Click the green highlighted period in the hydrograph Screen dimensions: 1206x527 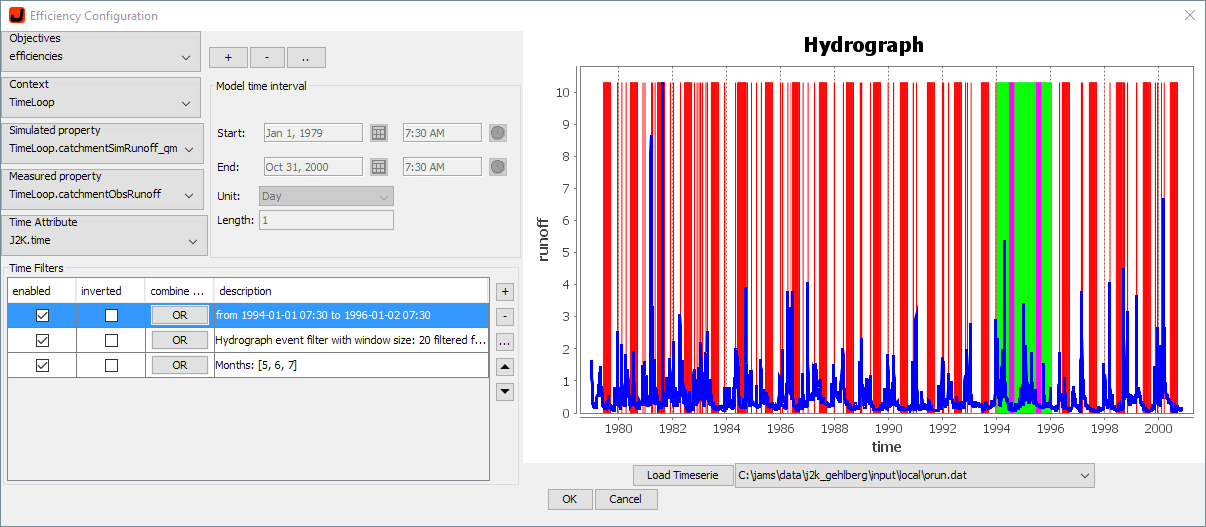click(x=1024, y=247)
